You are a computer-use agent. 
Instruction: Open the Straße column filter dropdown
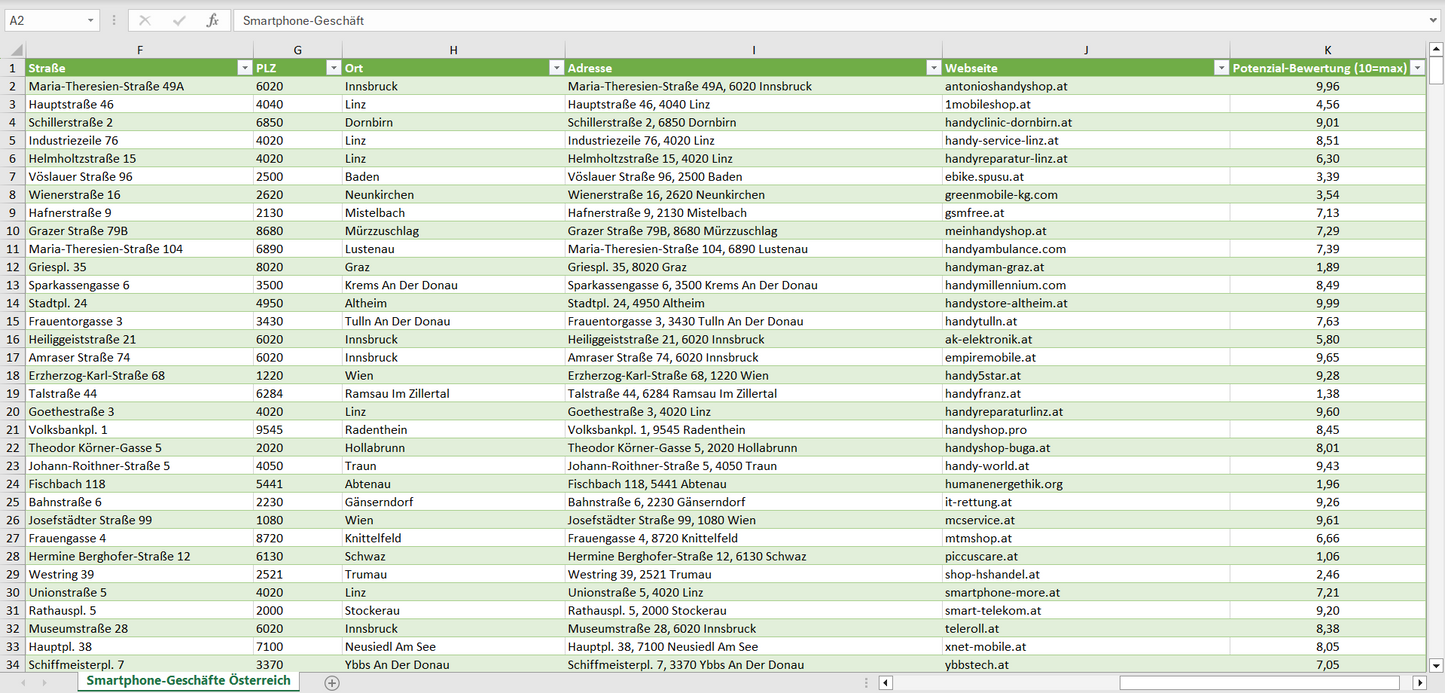tap(244, 68)
